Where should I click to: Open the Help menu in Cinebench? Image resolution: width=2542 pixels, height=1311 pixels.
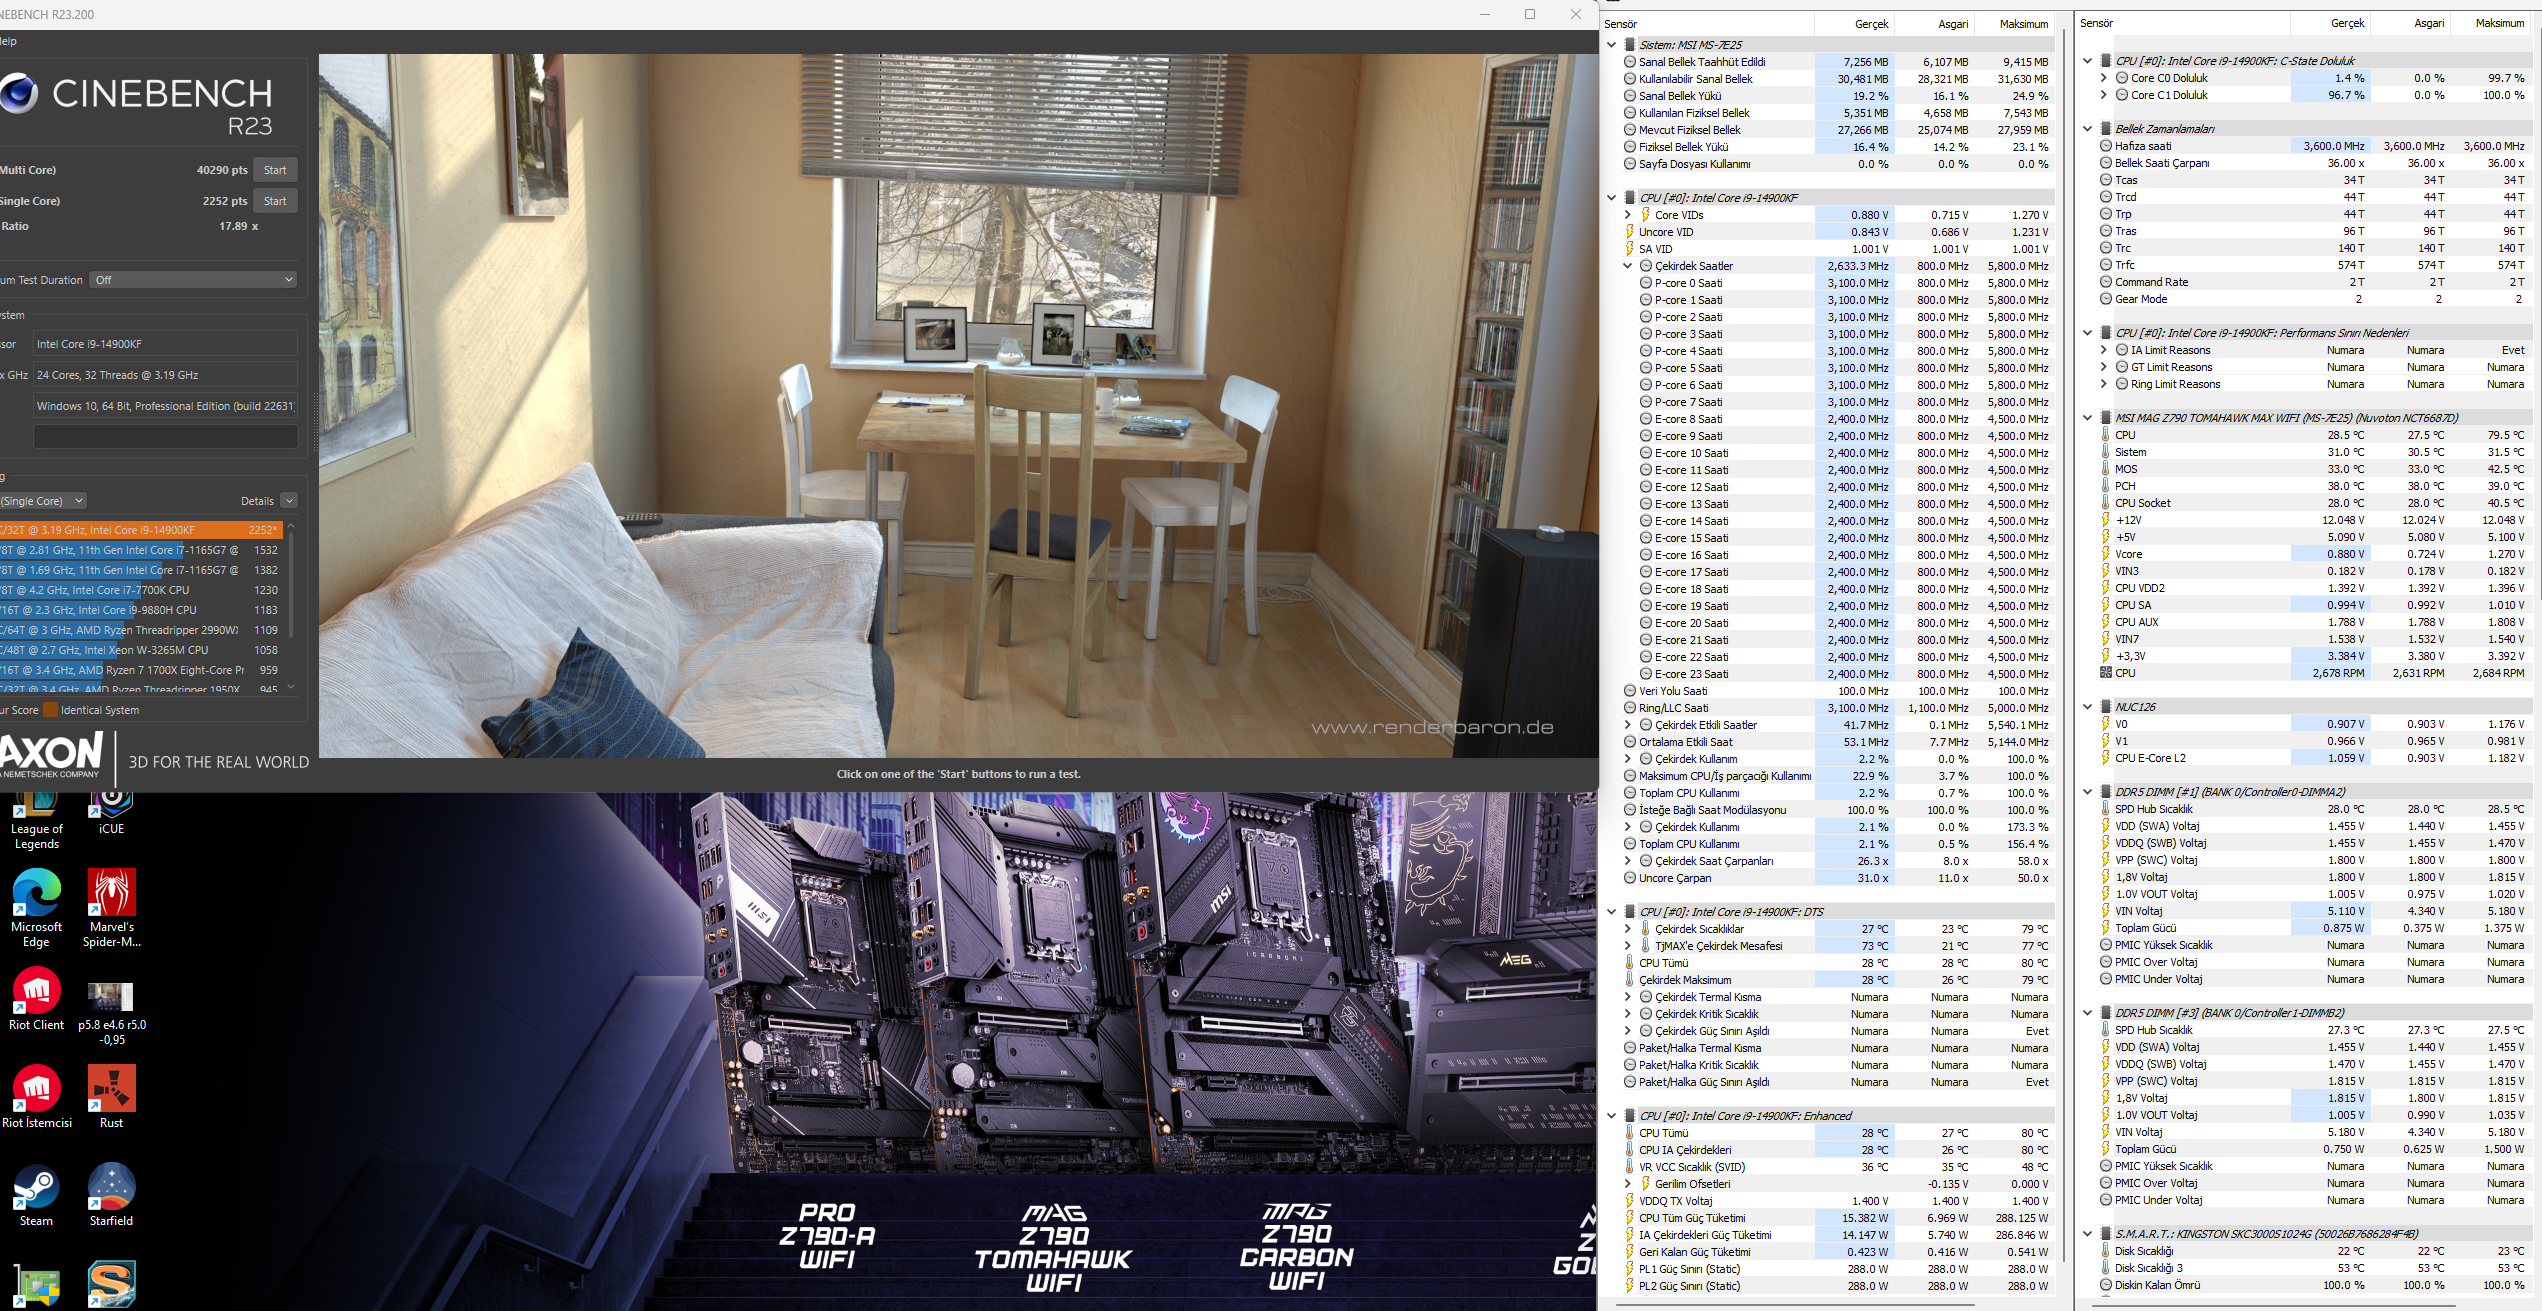pos(8,41)
